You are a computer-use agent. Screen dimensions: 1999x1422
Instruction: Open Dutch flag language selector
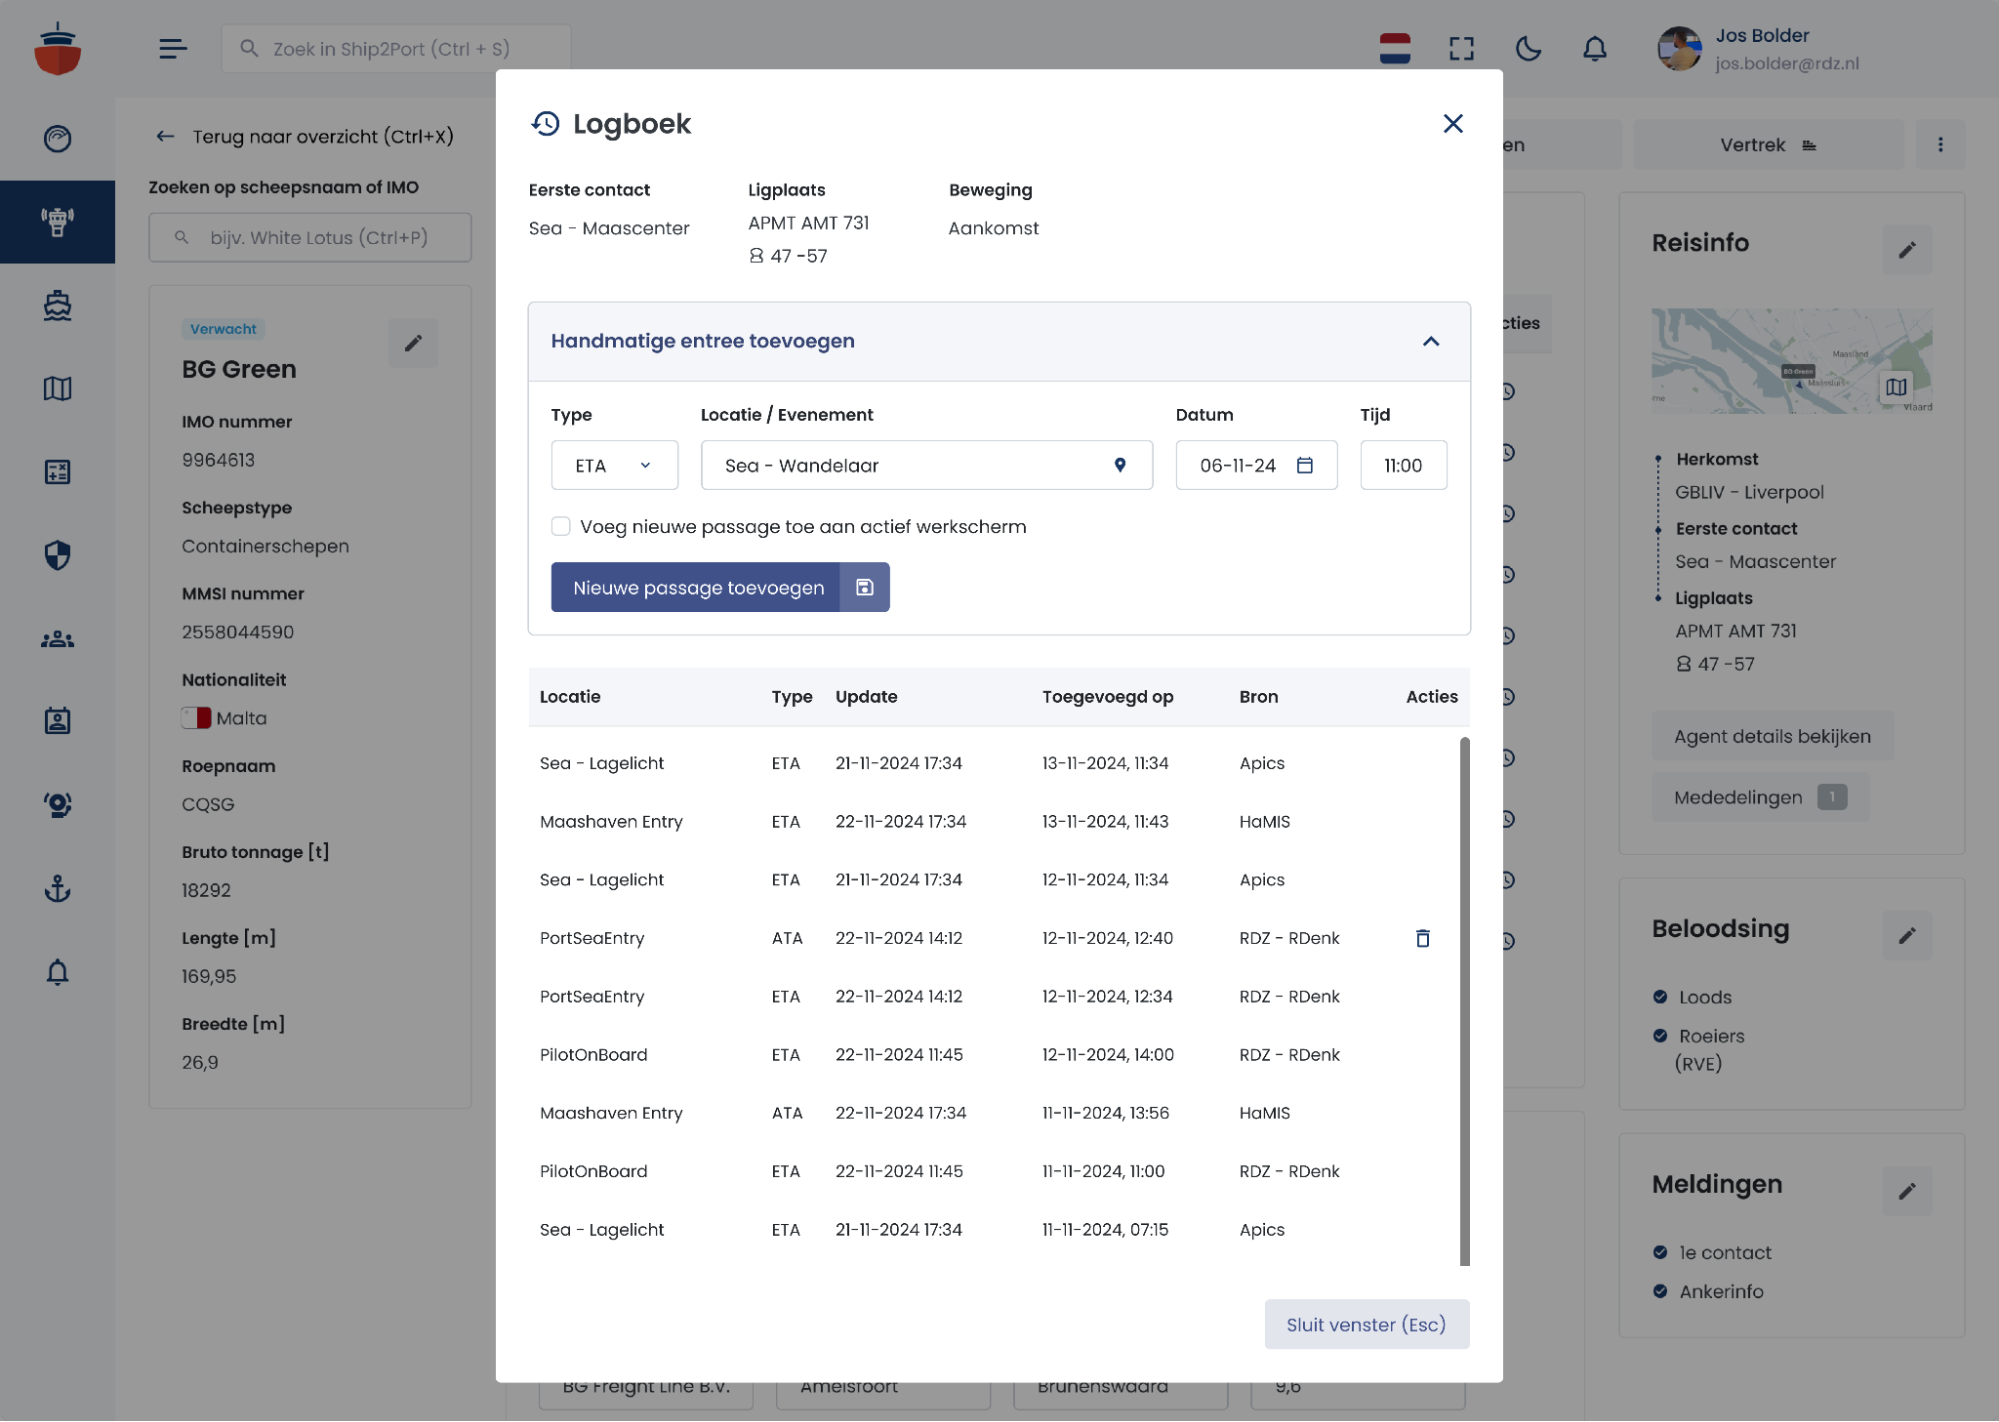pyautogui.click(x=1394, y=48)
